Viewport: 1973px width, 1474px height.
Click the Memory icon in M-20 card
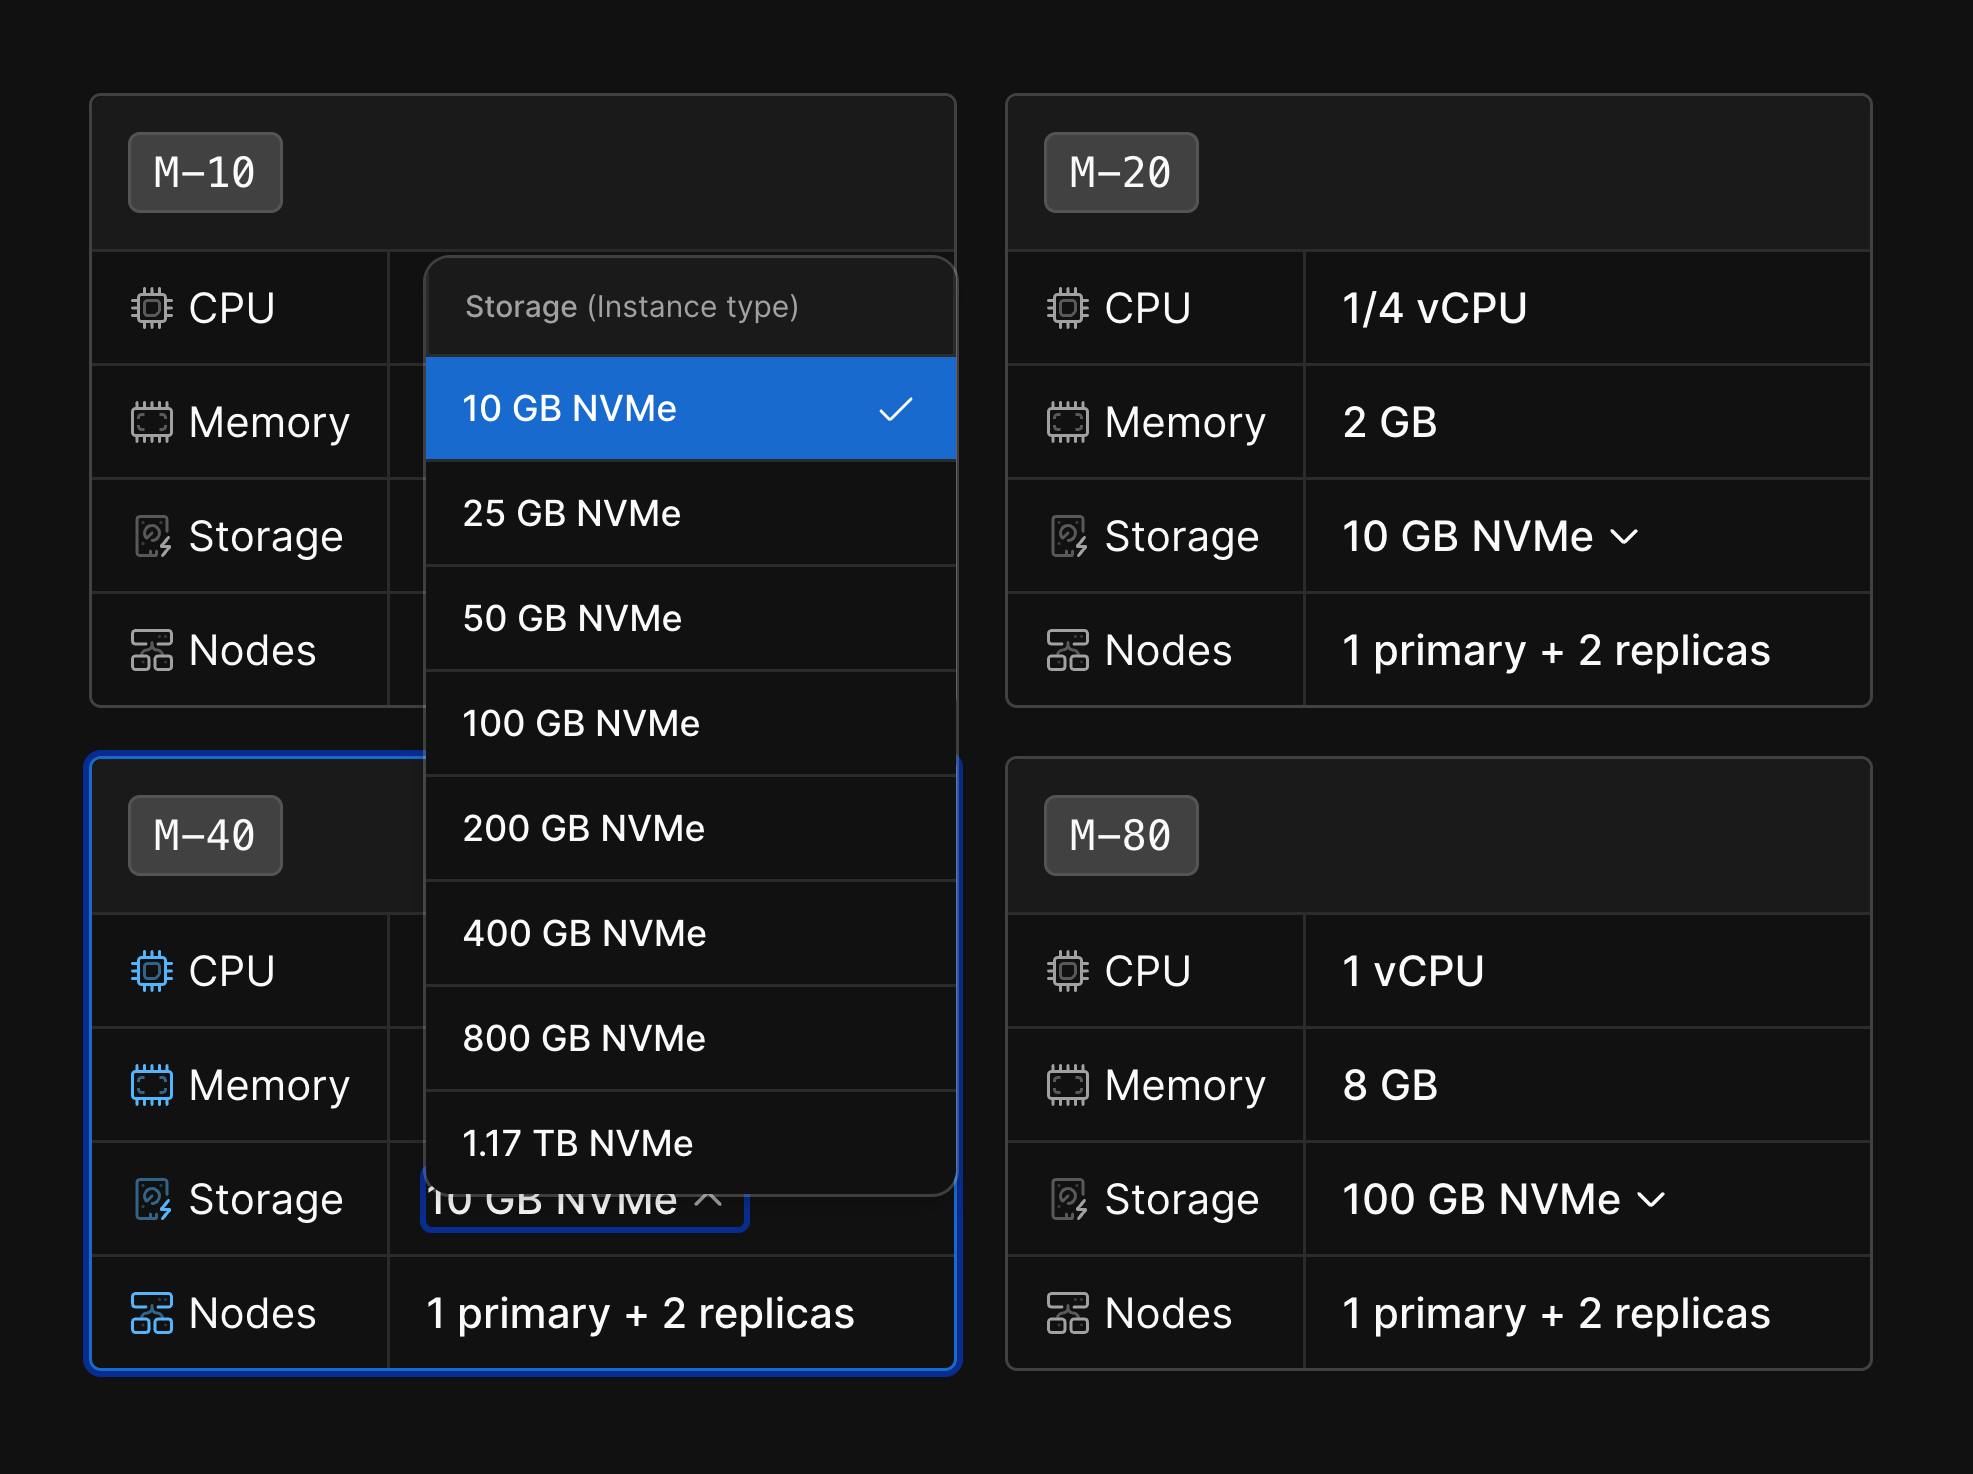click(1067, 422)
